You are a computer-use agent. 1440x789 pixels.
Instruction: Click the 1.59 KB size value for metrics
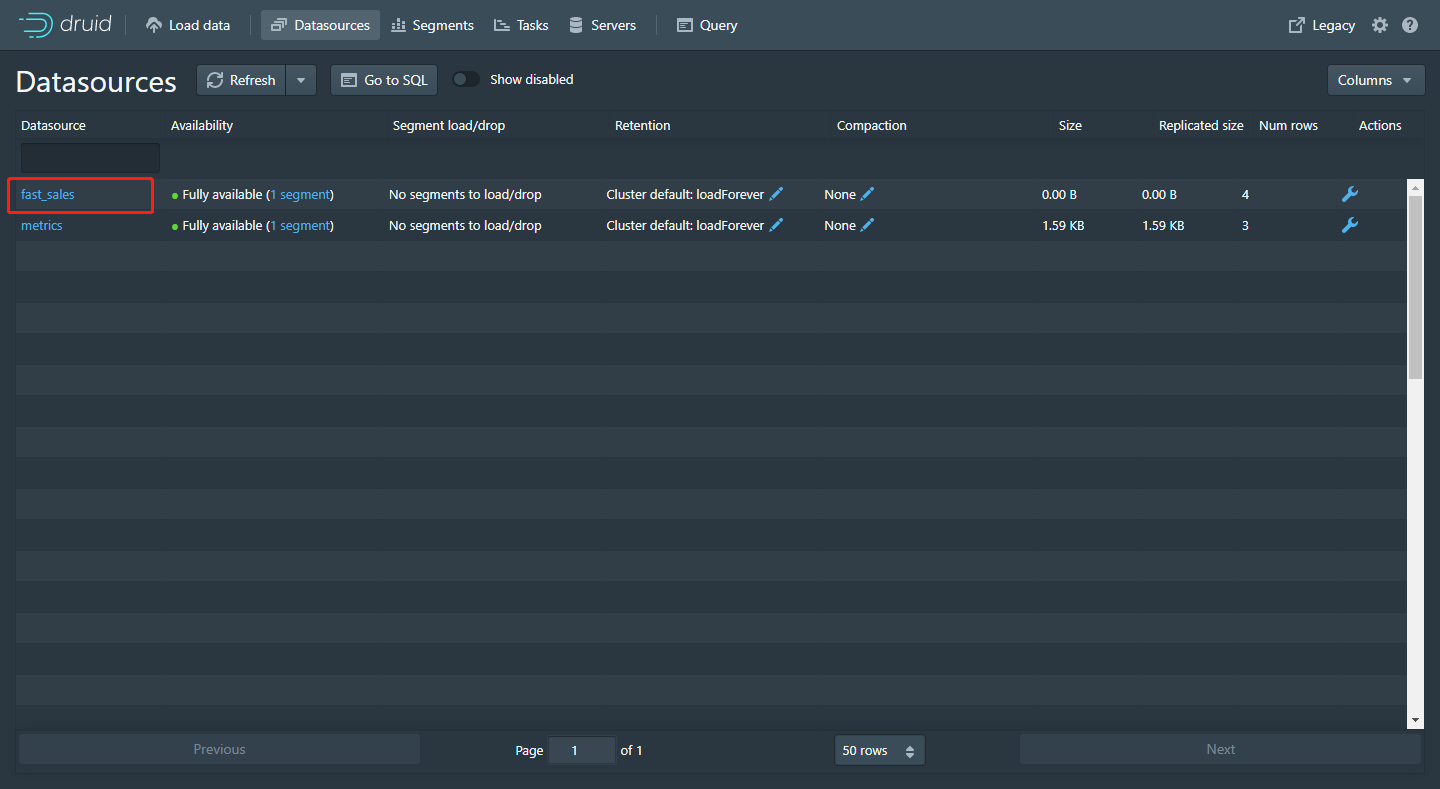[x=1063, y=225]
